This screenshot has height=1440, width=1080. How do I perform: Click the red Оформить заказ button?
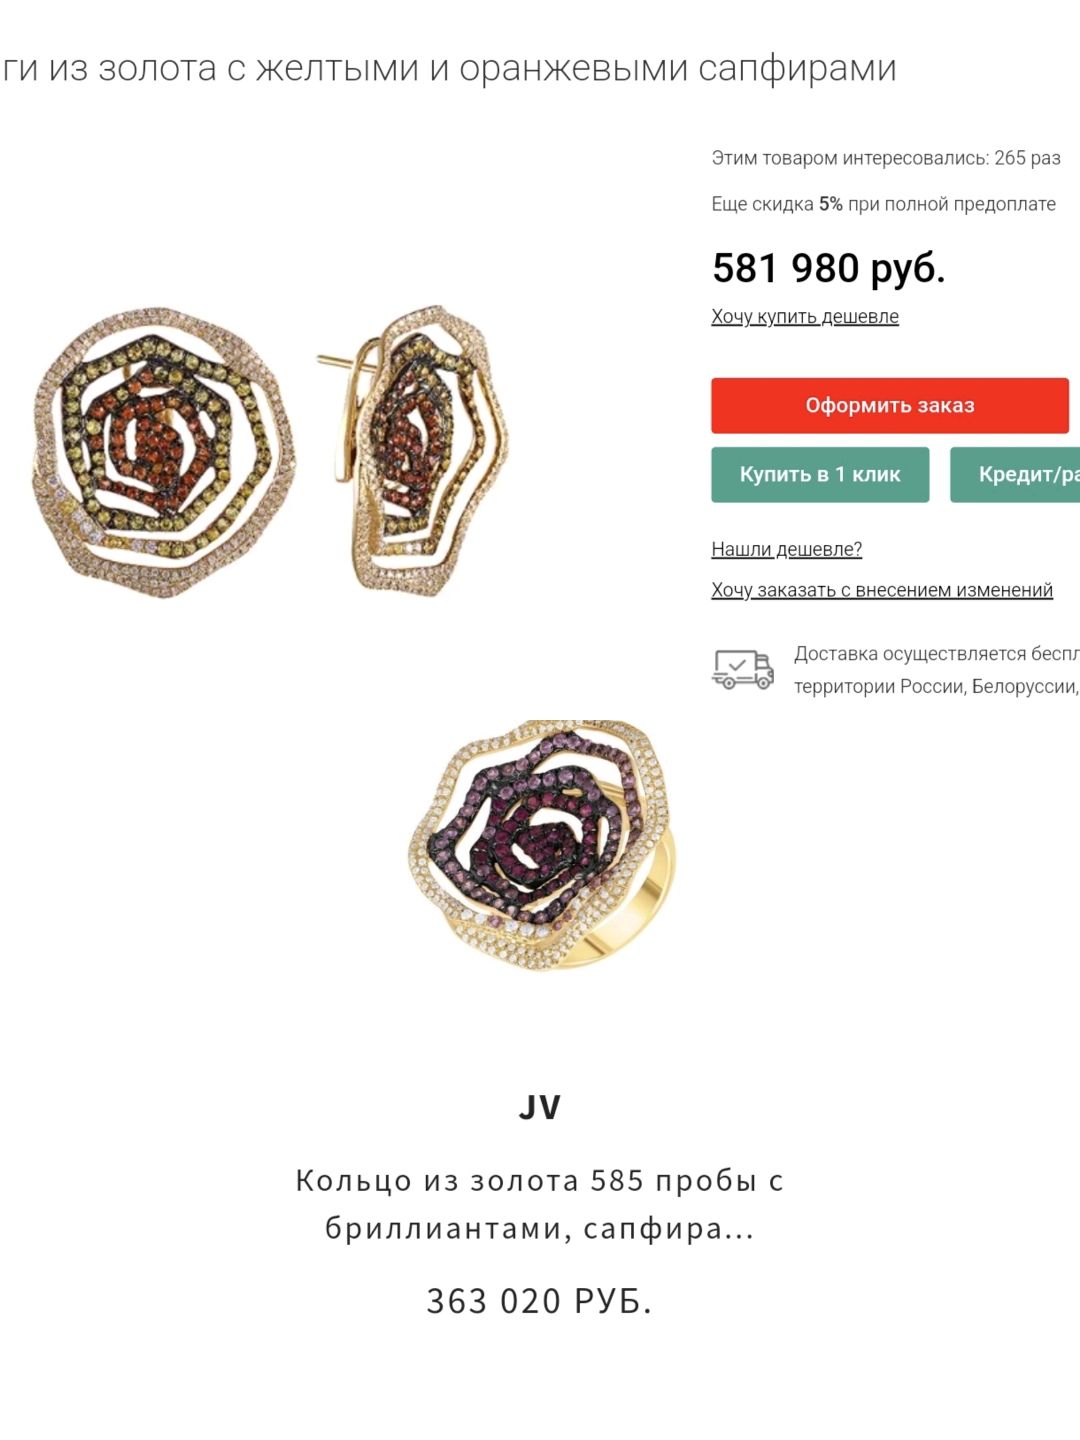pyautogui.click(x=890, y=405)
